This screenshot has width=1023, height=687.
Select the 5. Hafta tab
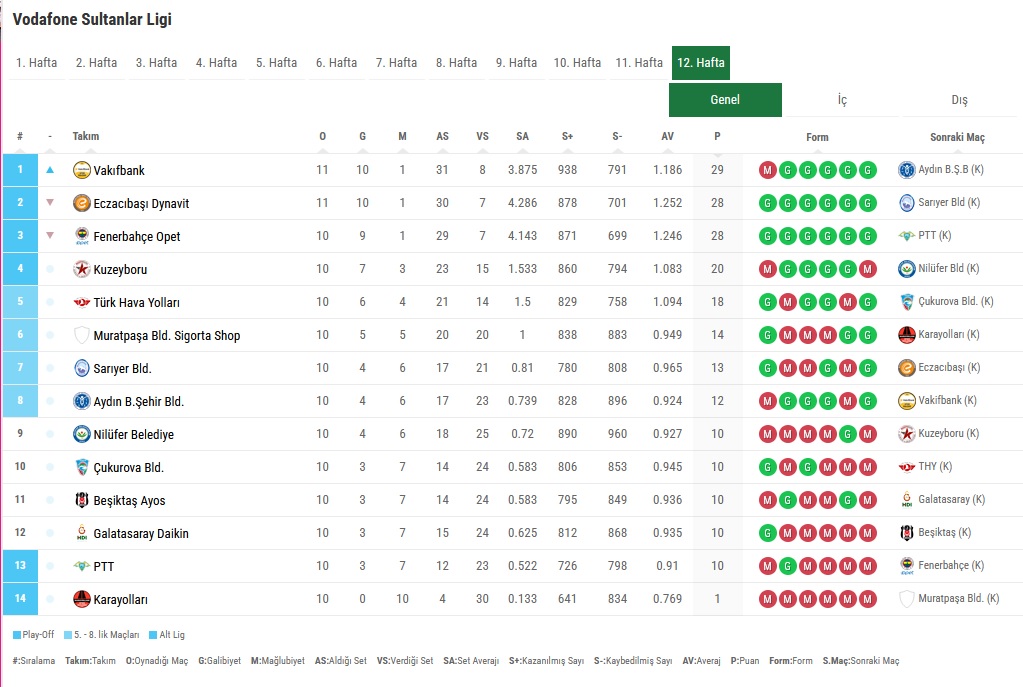(x=277, y=63)
